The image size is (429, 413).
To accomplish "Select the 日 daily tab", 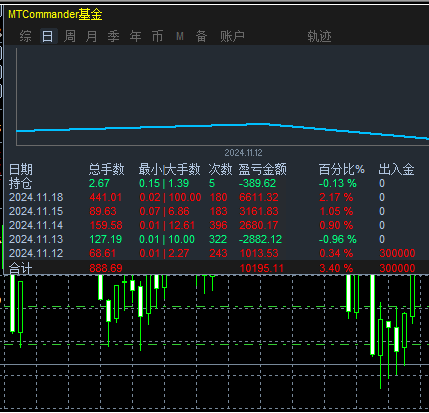I will click(48, 36).
